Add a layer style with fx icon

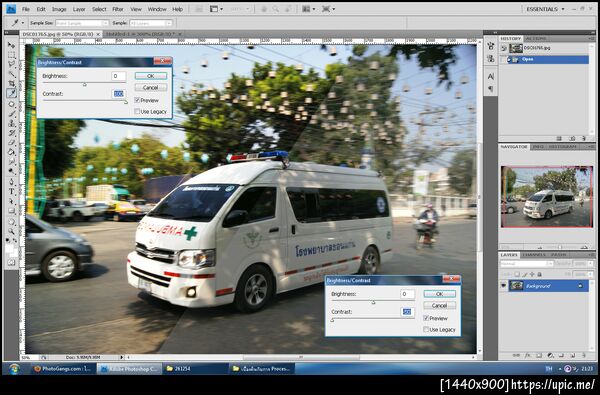tap(528, 356)
